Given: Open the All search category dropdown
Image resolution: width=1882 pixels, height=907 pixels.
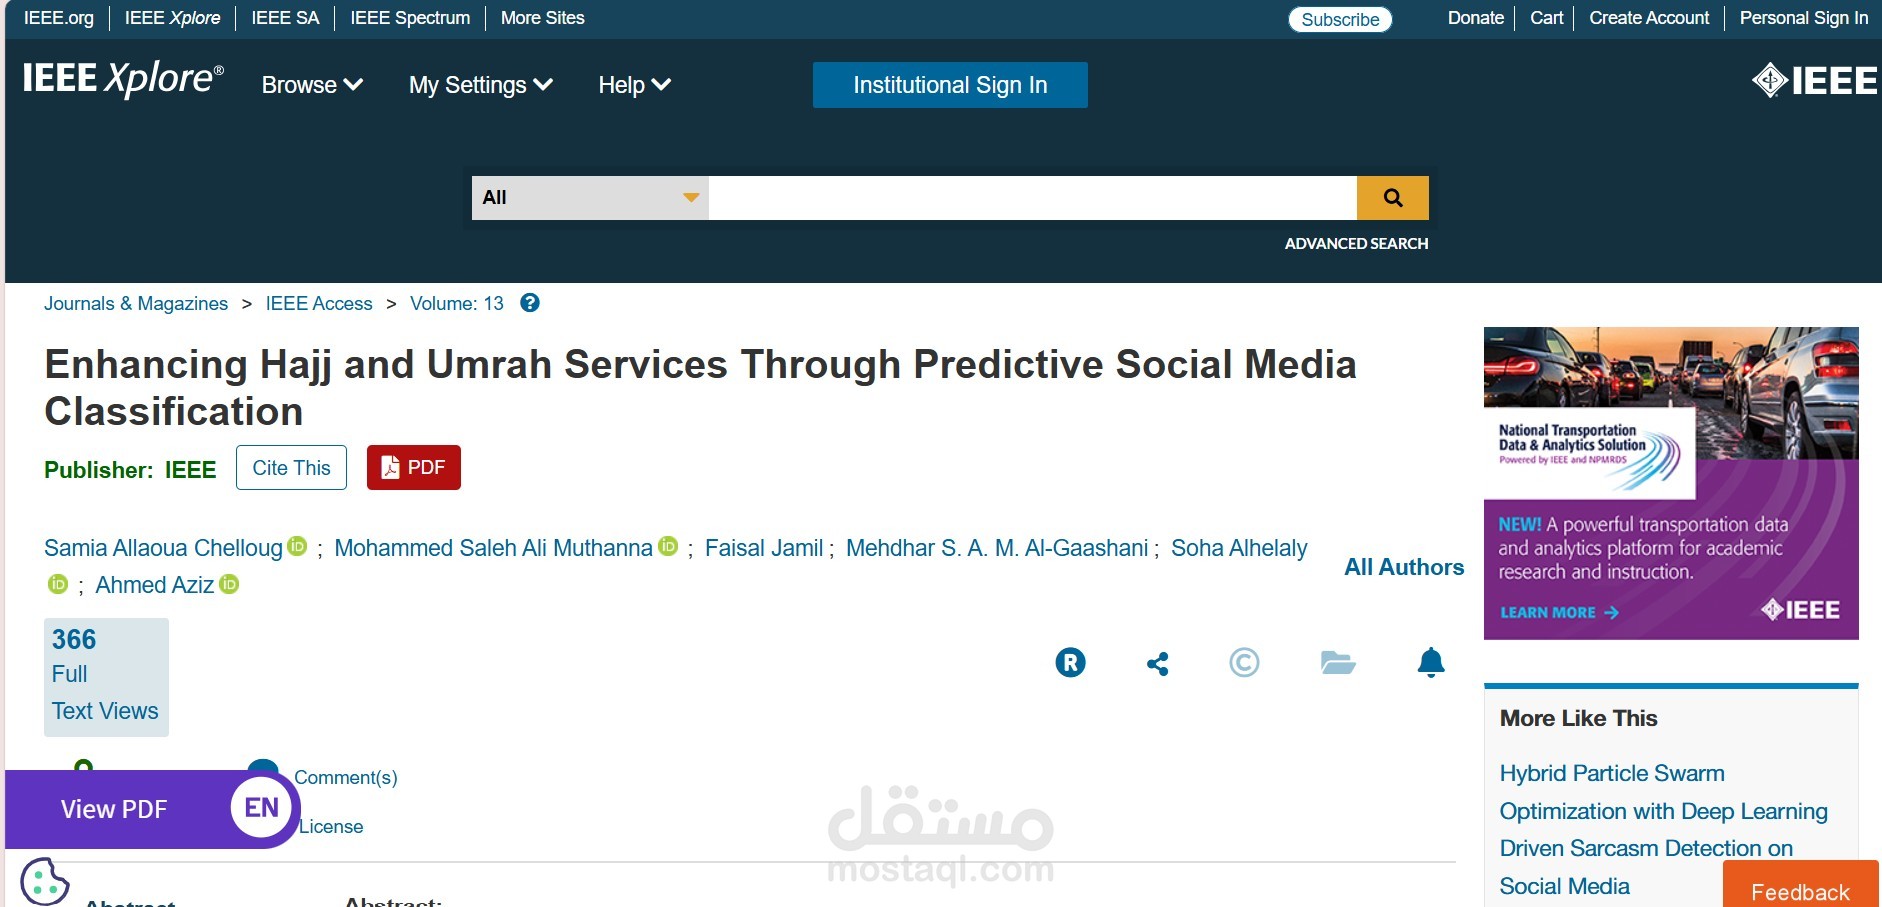Looking at the screenshot, I should click(590, 198).
